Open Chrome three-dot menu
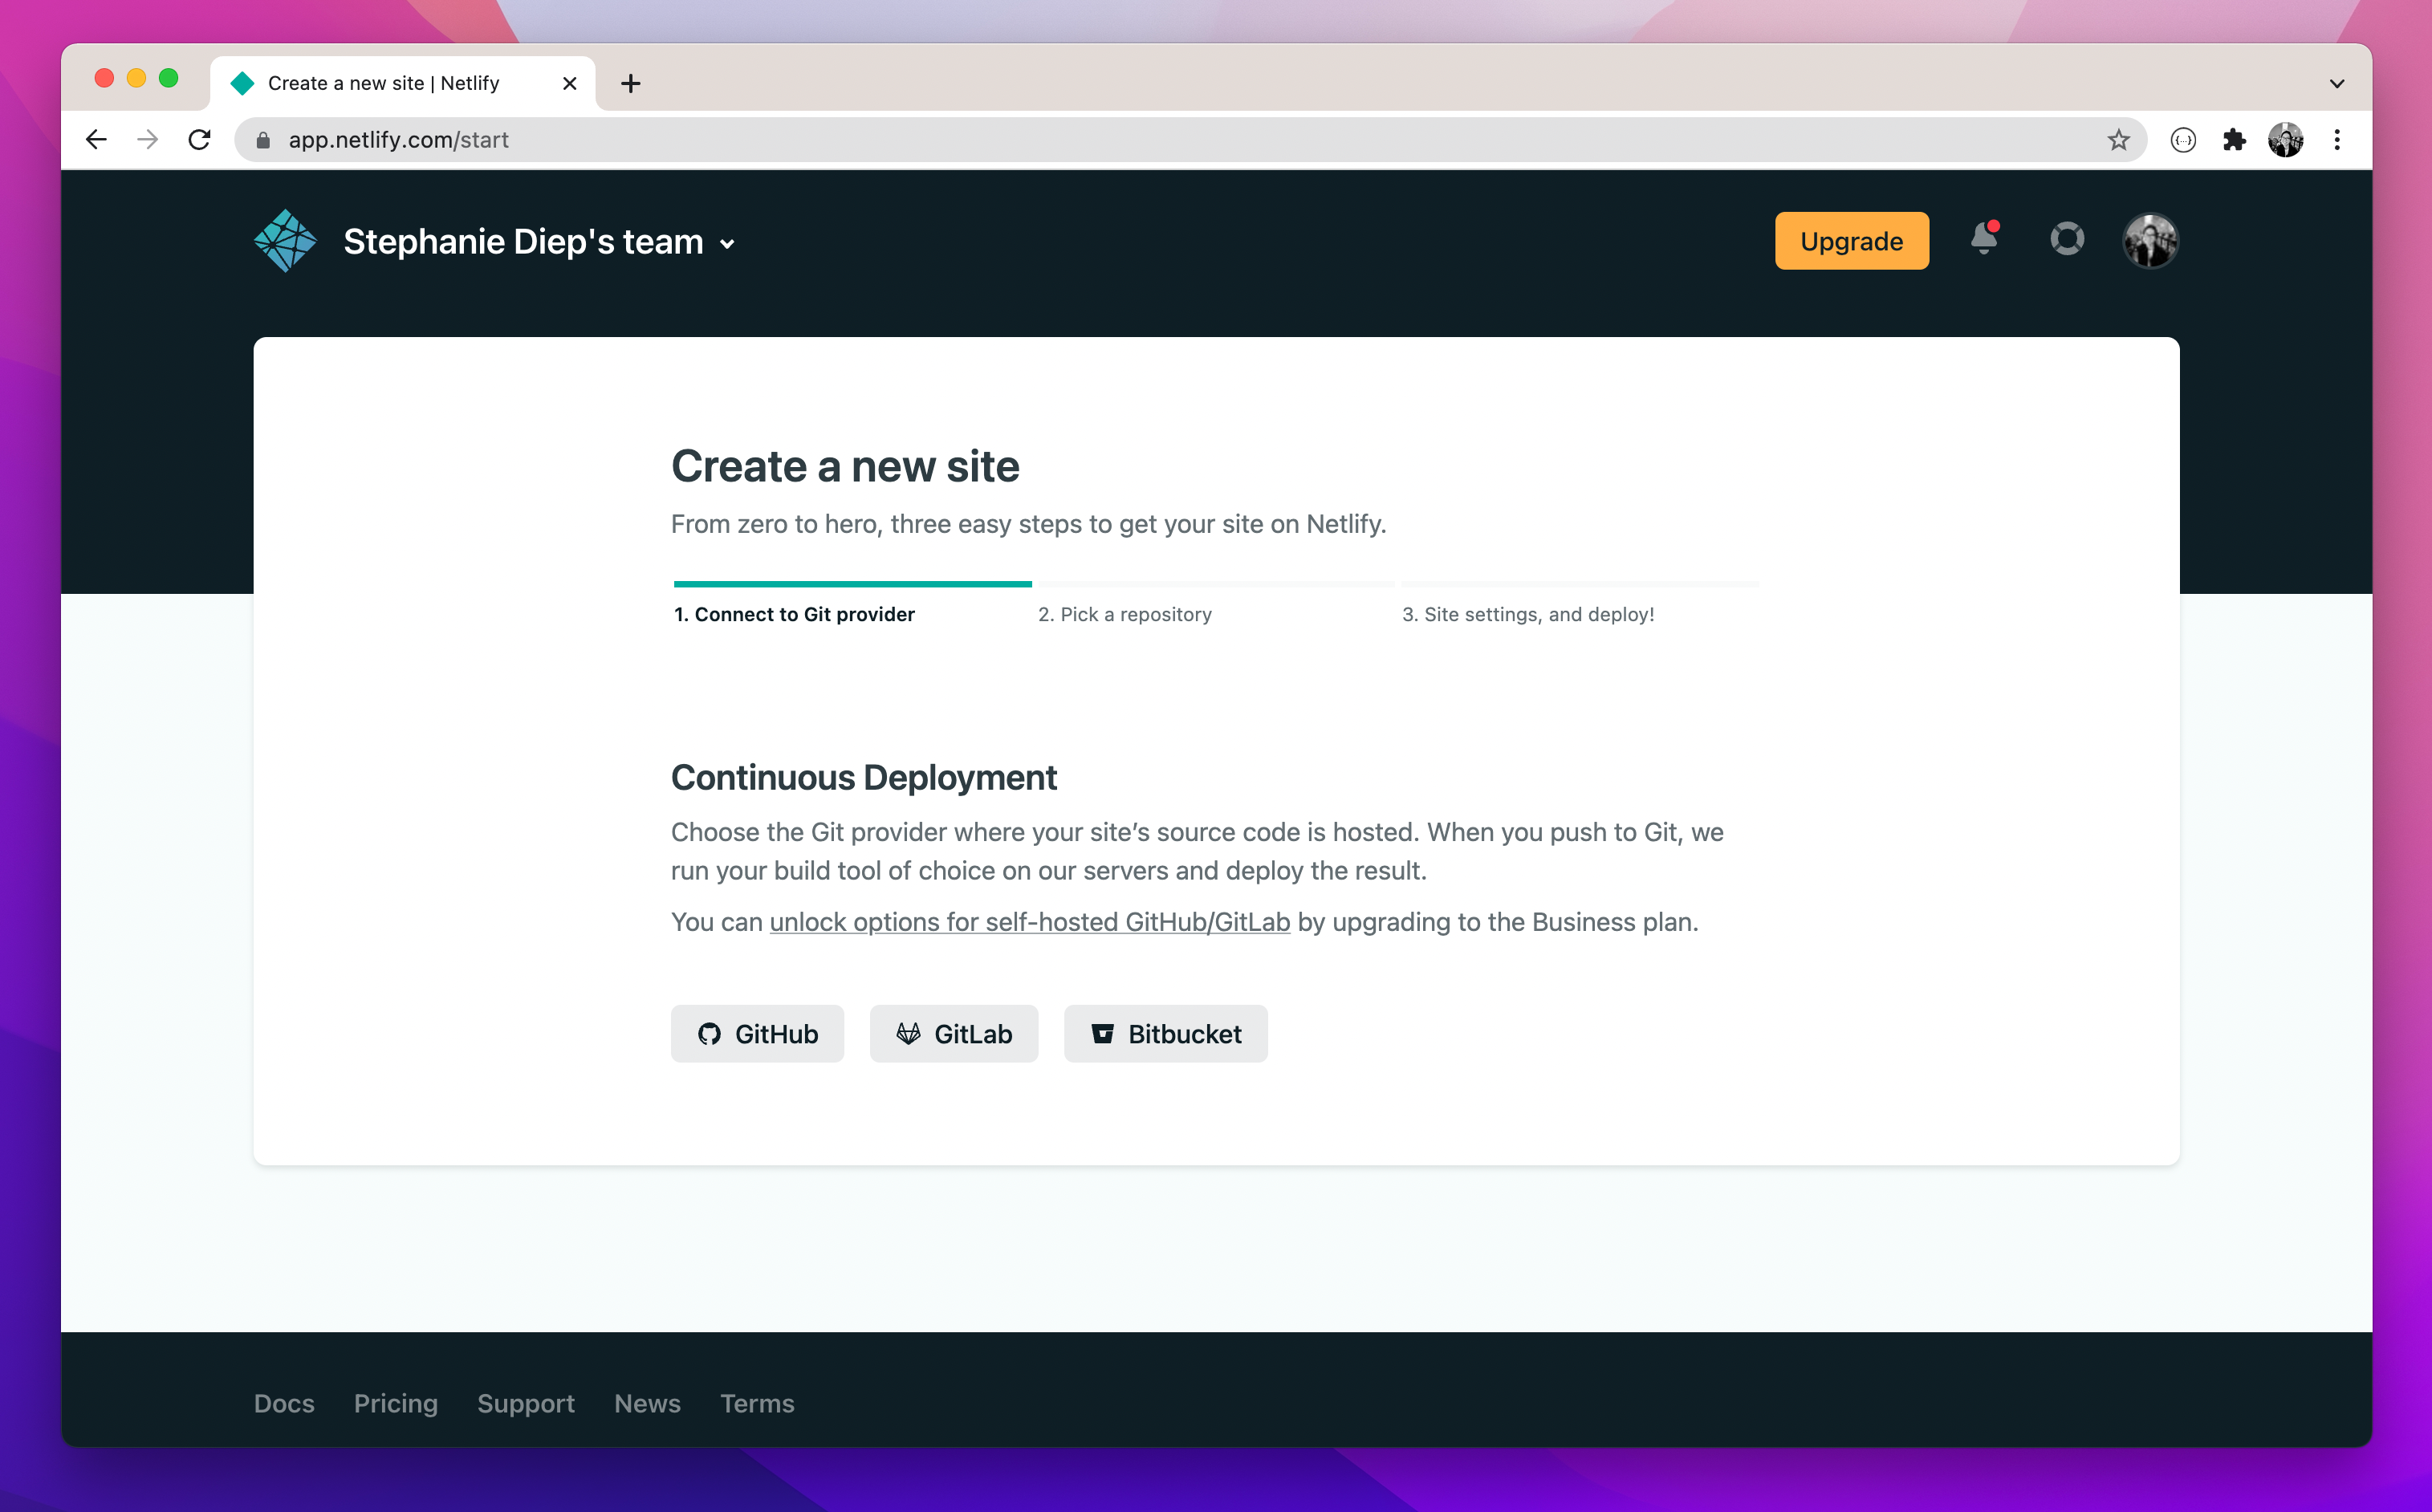Viewport: 2432px width, 1512px height. coord(2337,140)
